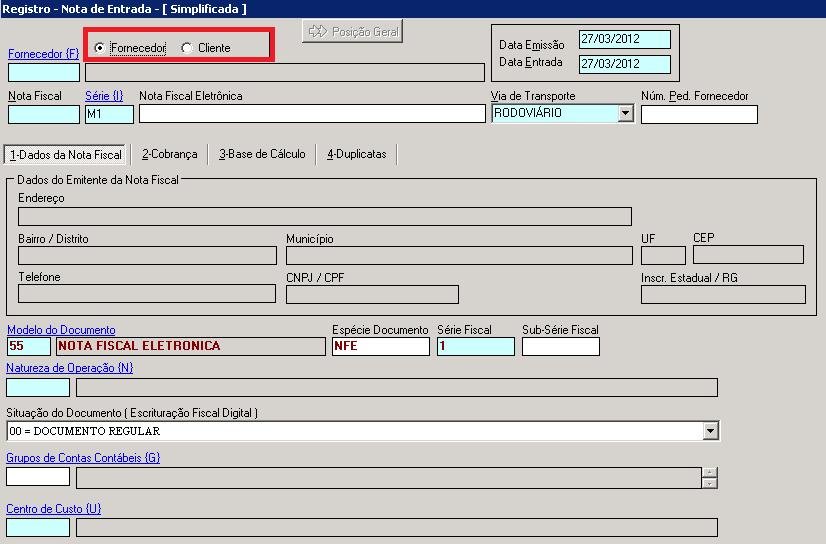Select the 1-Dados da Nota Fiscal tab

click(65, 155)
